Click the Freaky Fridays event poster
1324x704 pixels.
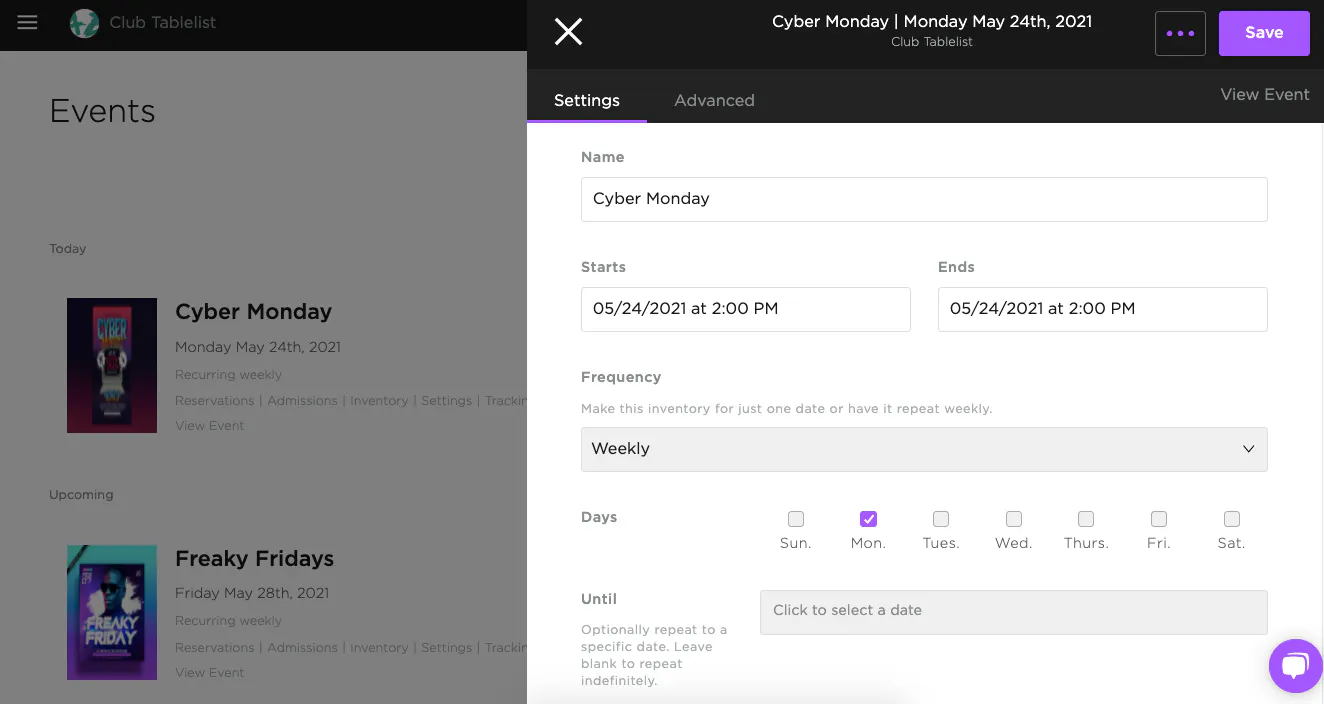[112, 612]
